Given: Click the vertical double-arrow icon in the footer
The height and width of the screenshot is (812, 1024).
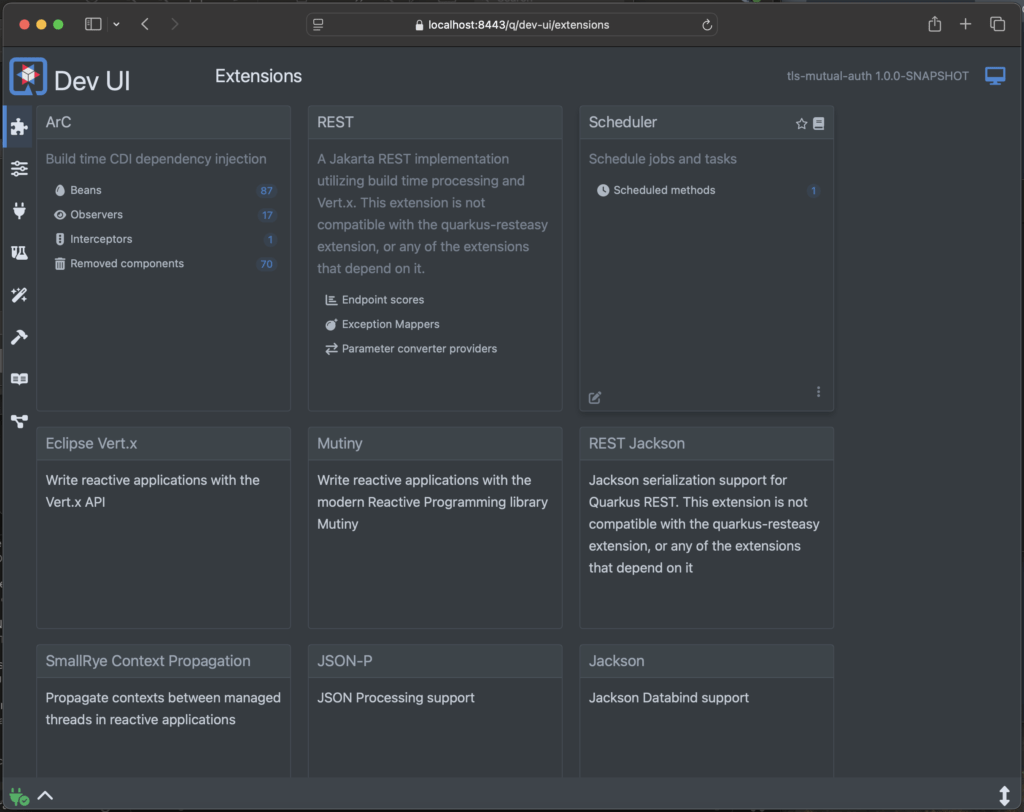Looking at the screenshot, I should (1004, 796).
